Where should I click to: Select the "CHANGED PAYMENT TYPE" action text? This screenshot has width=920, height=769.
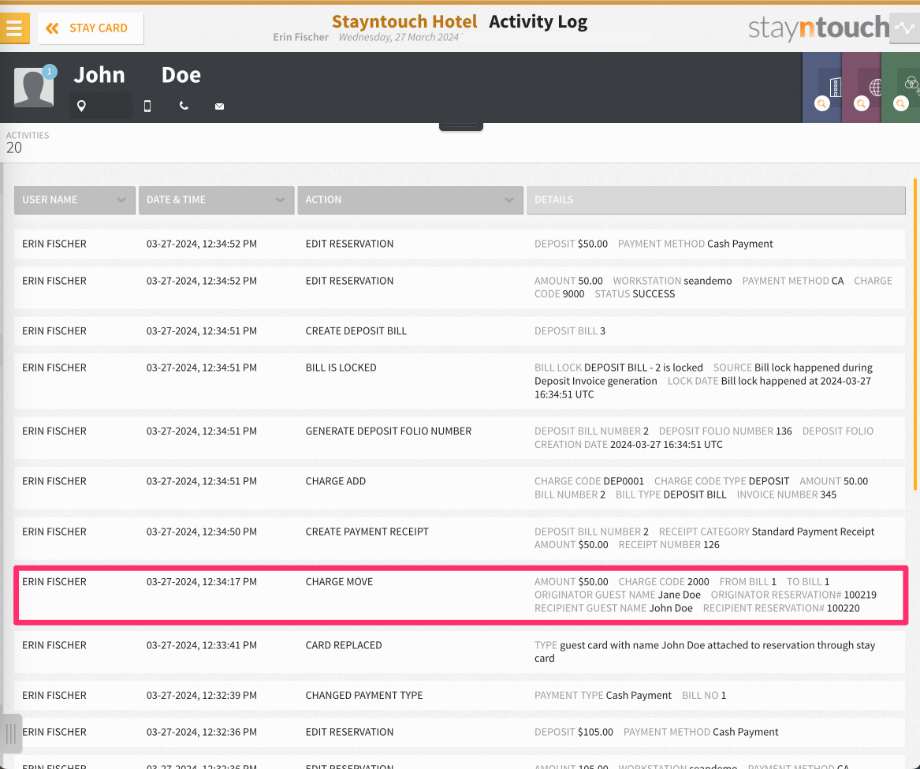(364, 695)
